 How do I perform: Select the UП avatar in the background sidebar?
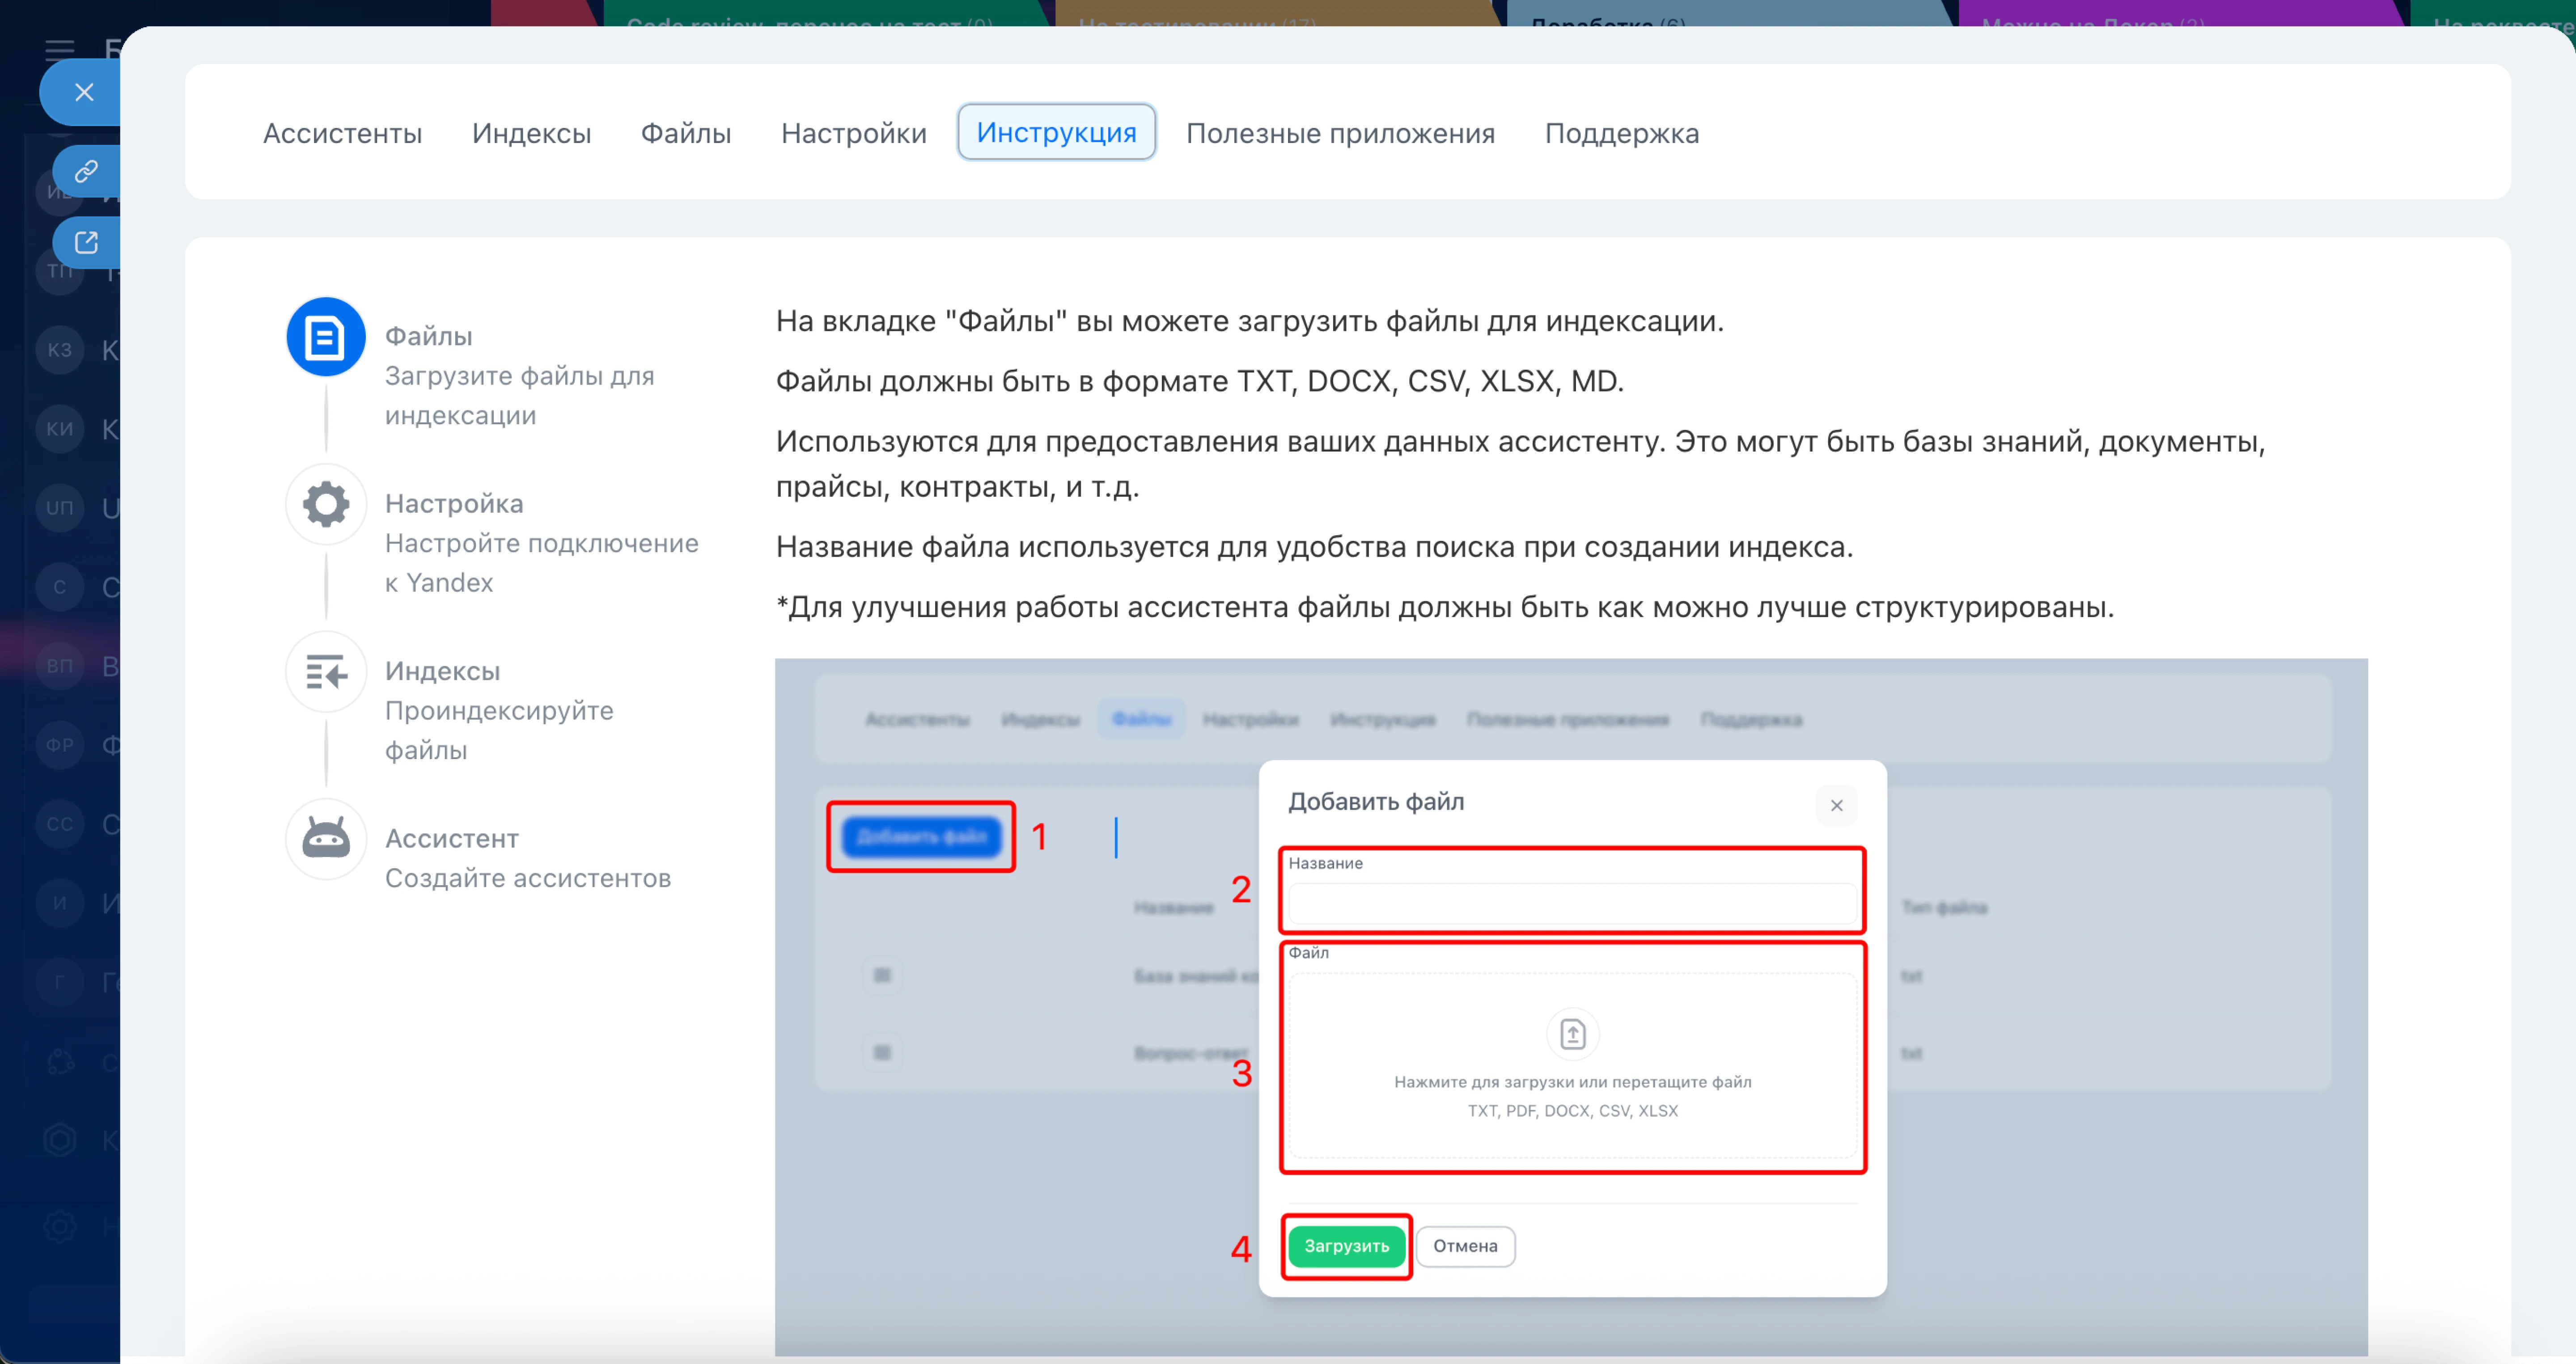tap(60, 508)
